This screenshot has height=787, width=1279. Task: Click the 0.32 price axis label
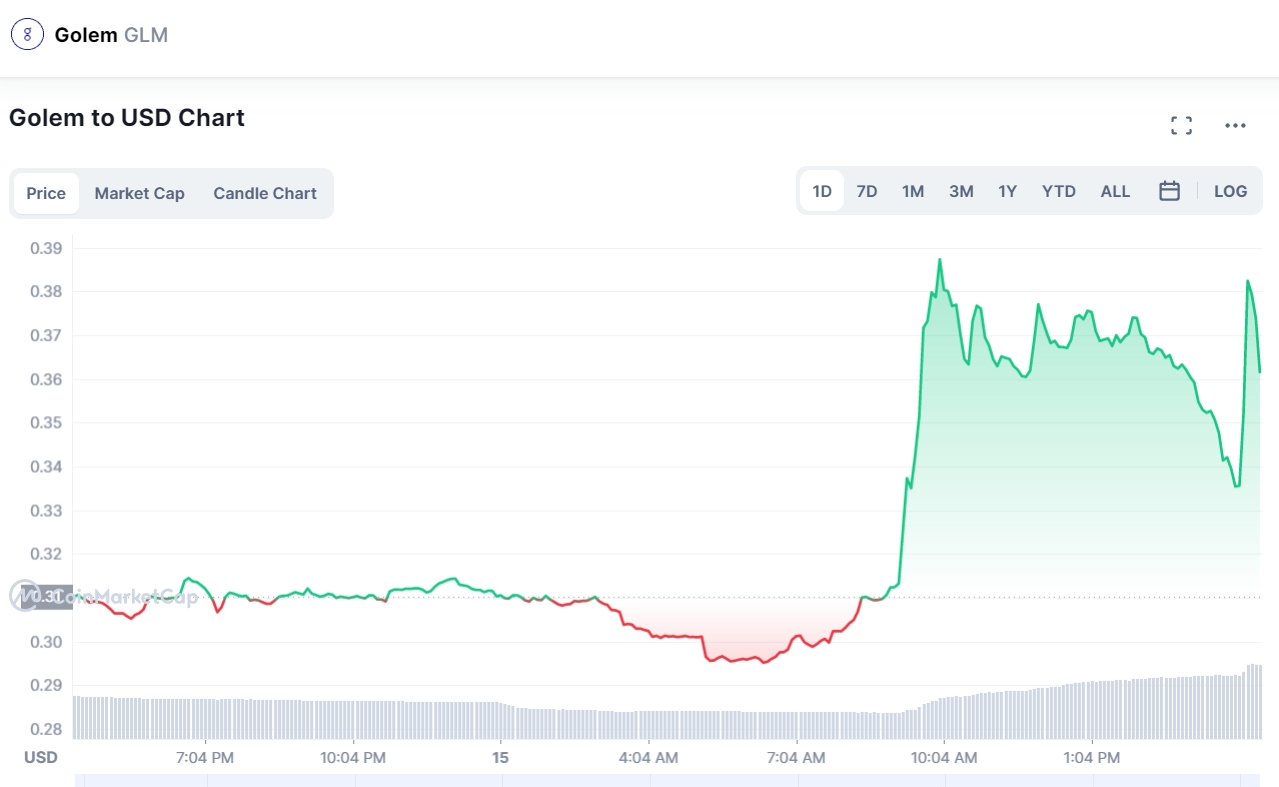click(x=46, y=554)
